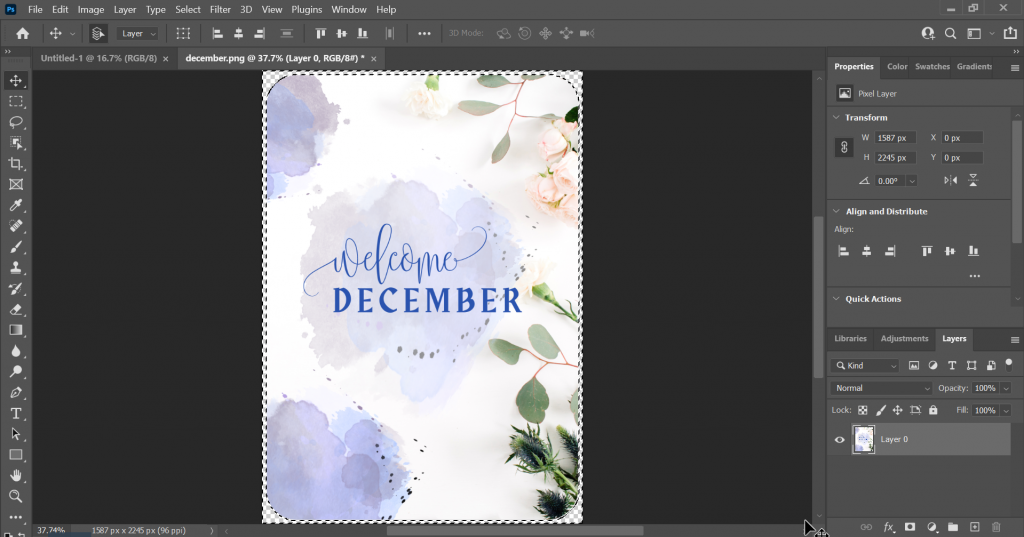The height and width of the screenshot is (537, 1024).
Task: Collapse the Quick Actions section
Action: pos(836,299)
